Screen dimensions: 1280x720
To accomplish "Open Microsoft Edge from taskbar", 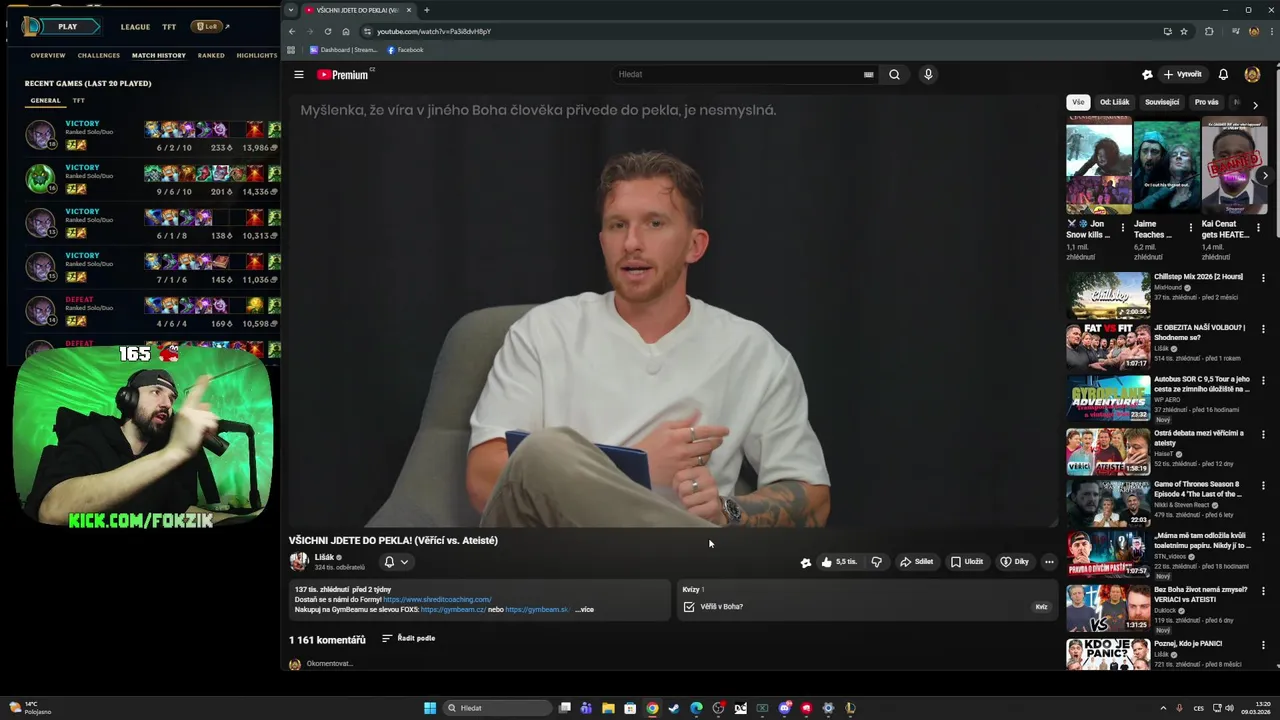I will pos(696,708).
